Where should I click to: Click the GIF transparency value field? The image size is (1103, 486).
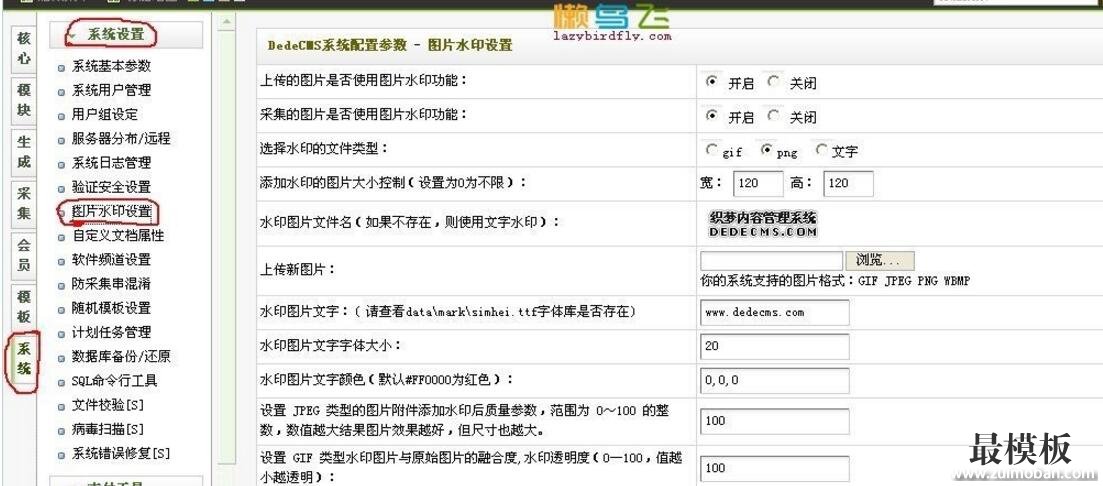pyautogui.click(x=774, y=468)
